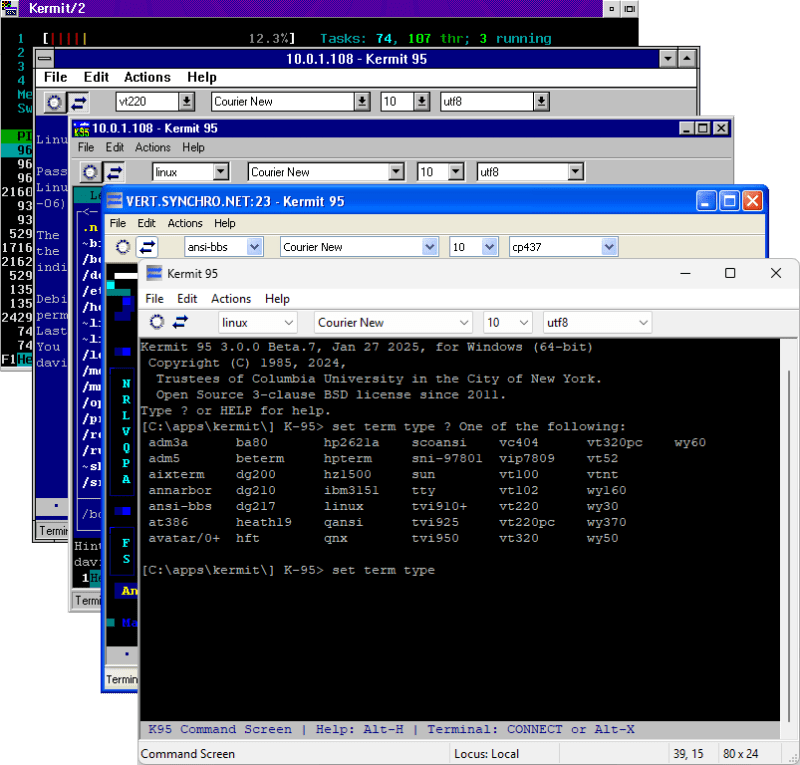This screenshot has width=800, height=765.
Task: Open the Actions menu of the frontmost Kermit 95
Action: pyautogui.click(x=231, y=298)
